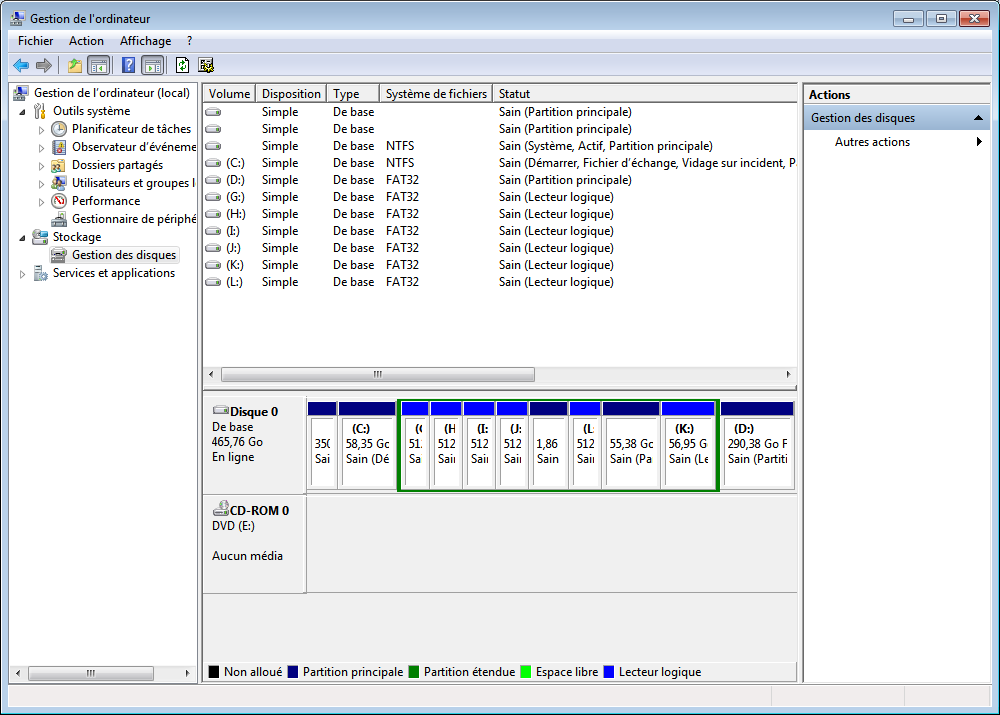Click the up one level folder icon
Viewport: 1000px width, 715px height.
pos(74,65)
